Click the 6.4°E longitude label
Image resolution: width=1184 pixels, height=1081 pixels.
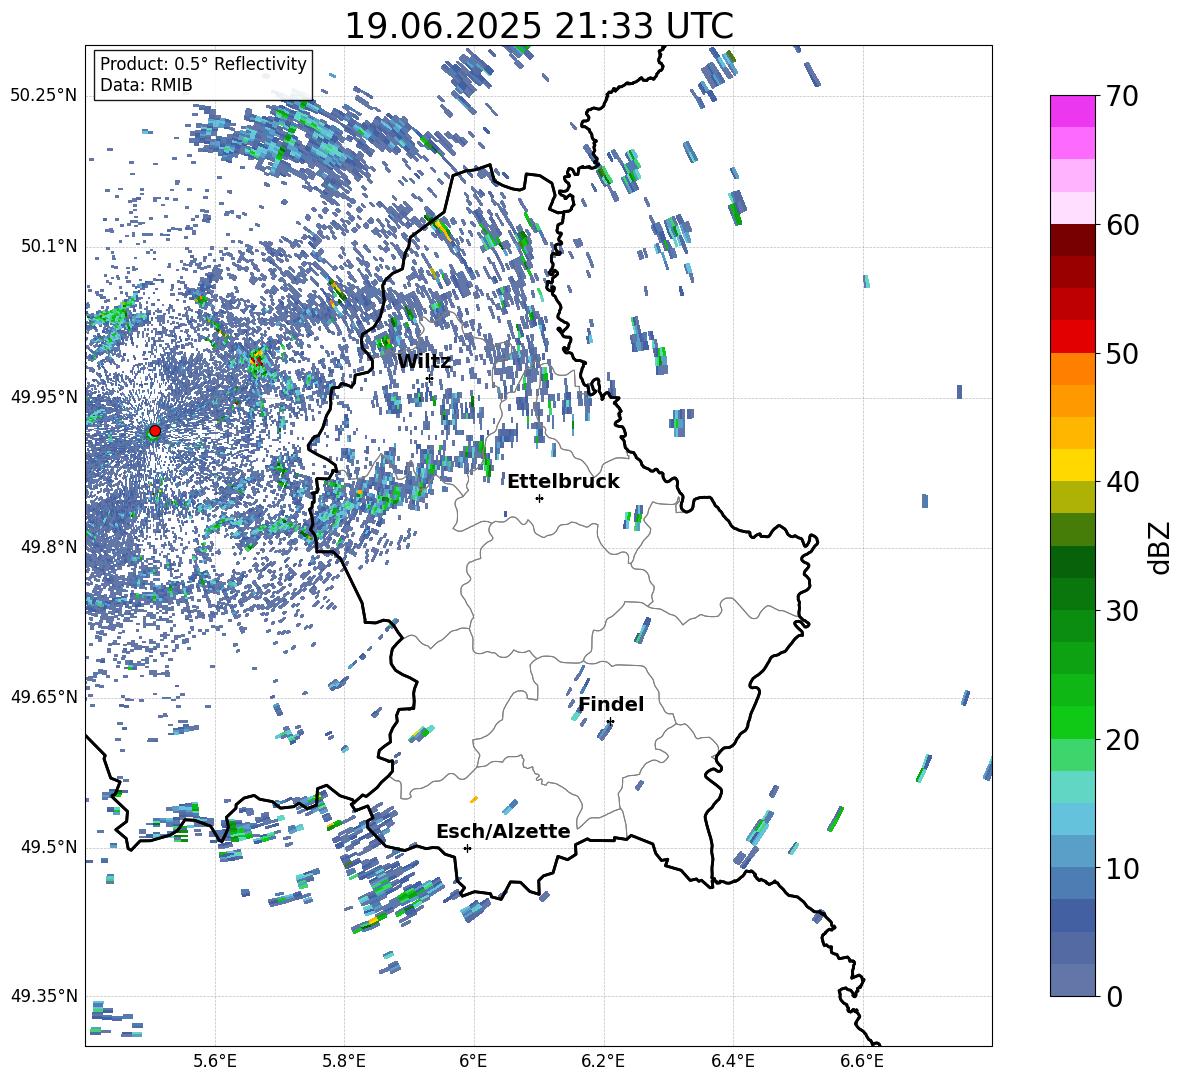coord(732,1062)
